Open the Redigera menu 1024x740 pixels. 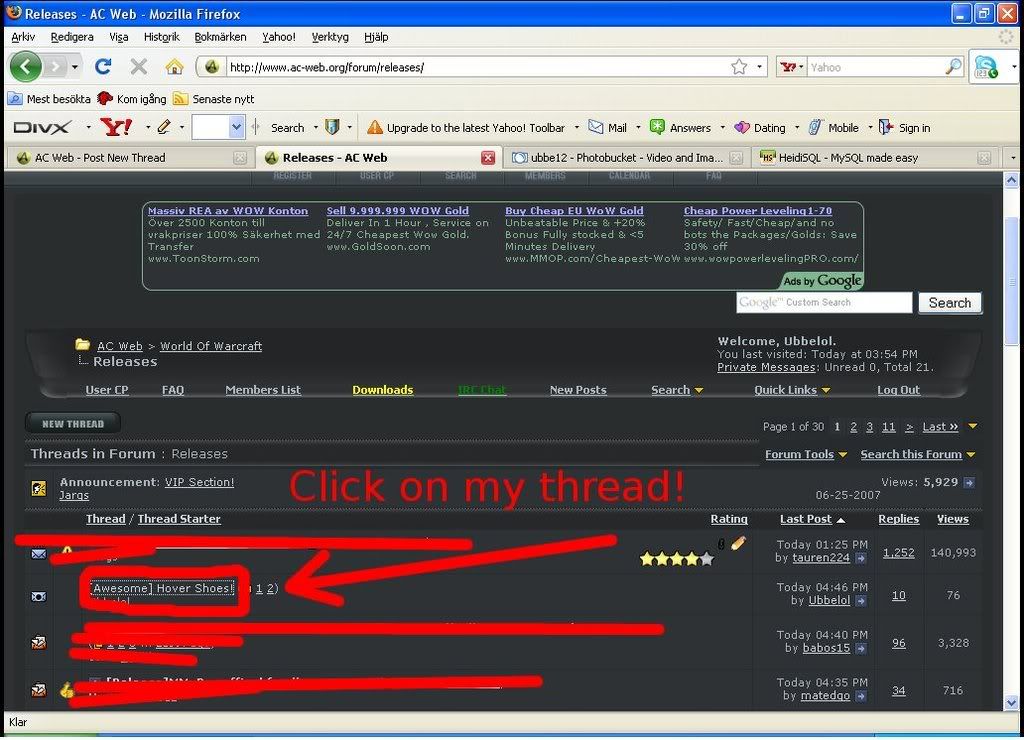coord(72,37)
